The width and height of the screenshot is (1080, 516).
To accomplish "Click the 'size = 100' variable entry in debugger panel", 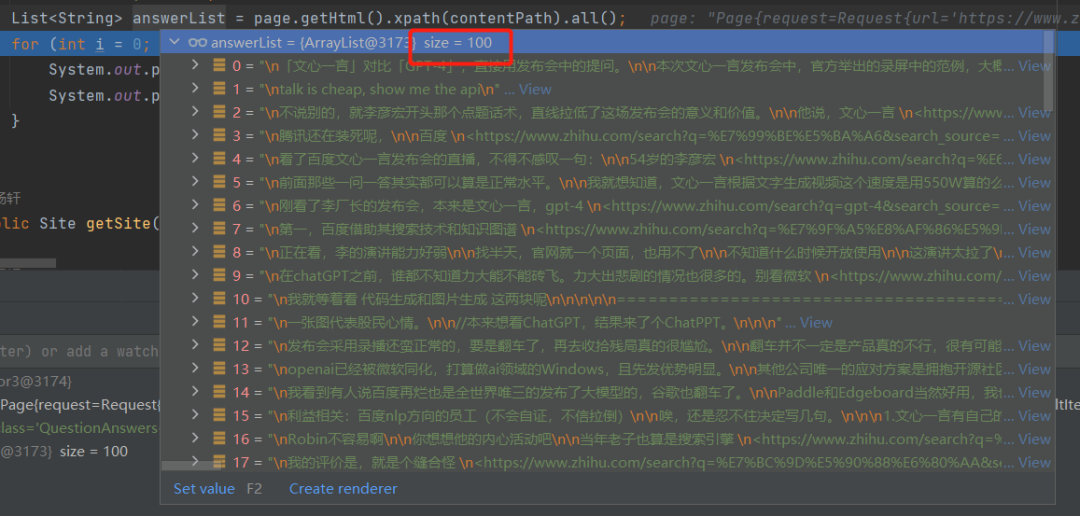I will (x=94, y=451).
